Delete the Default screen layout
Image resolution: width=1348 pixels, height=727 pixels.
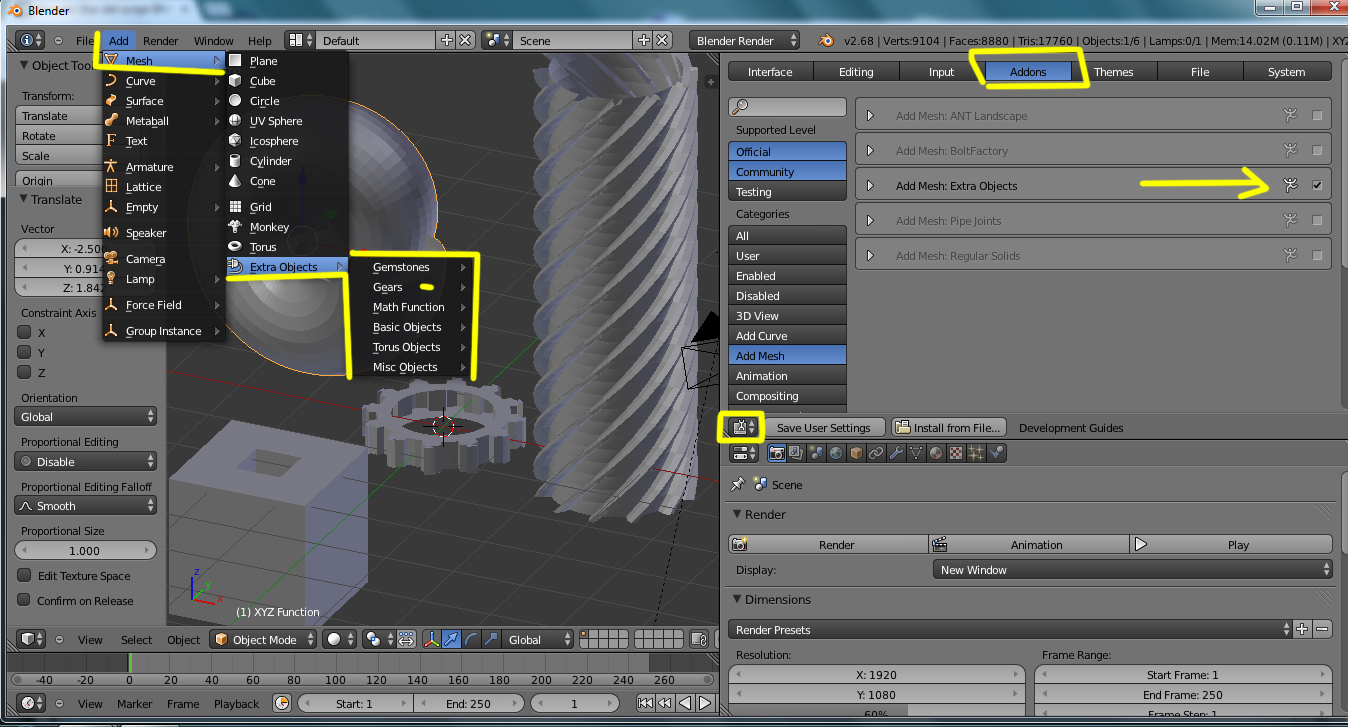pyautogui.click(x=466, y=41)
